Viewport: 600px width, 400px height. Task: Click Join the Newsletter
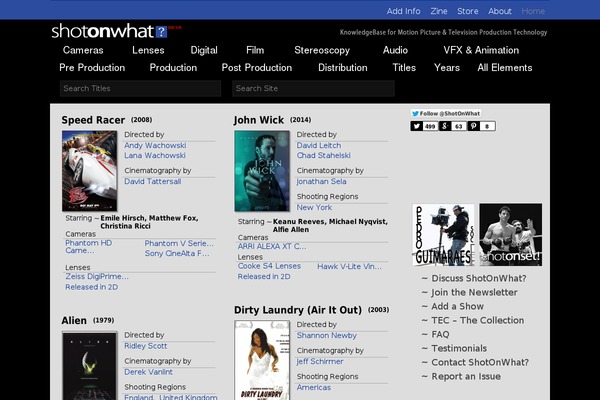pos(474,292)
